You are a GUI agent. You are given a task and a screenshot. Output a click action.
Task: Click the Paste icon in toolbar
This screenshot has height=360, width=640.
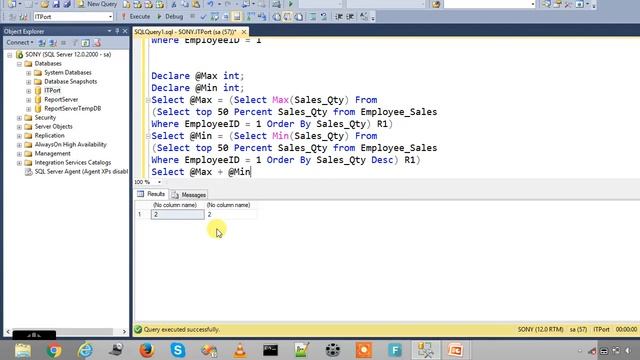196,4
